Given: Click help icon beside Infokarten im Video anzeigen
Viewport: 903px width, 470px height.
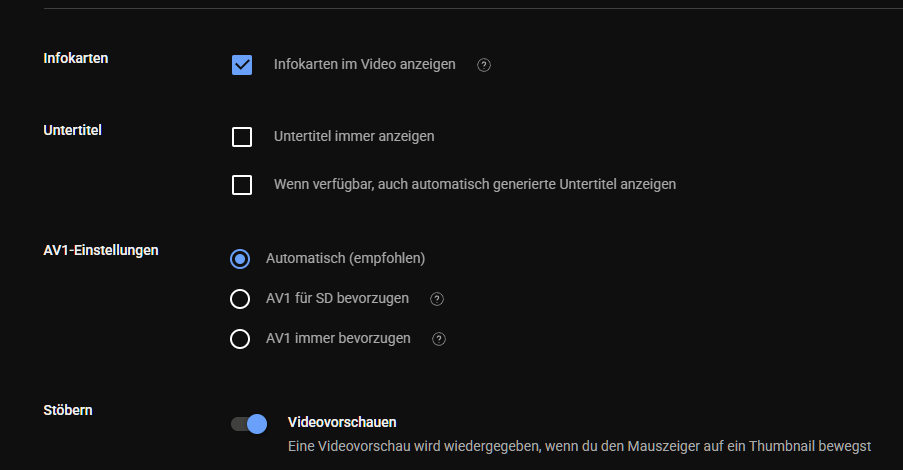Looking at the screenshot, I should pos(484,65).
